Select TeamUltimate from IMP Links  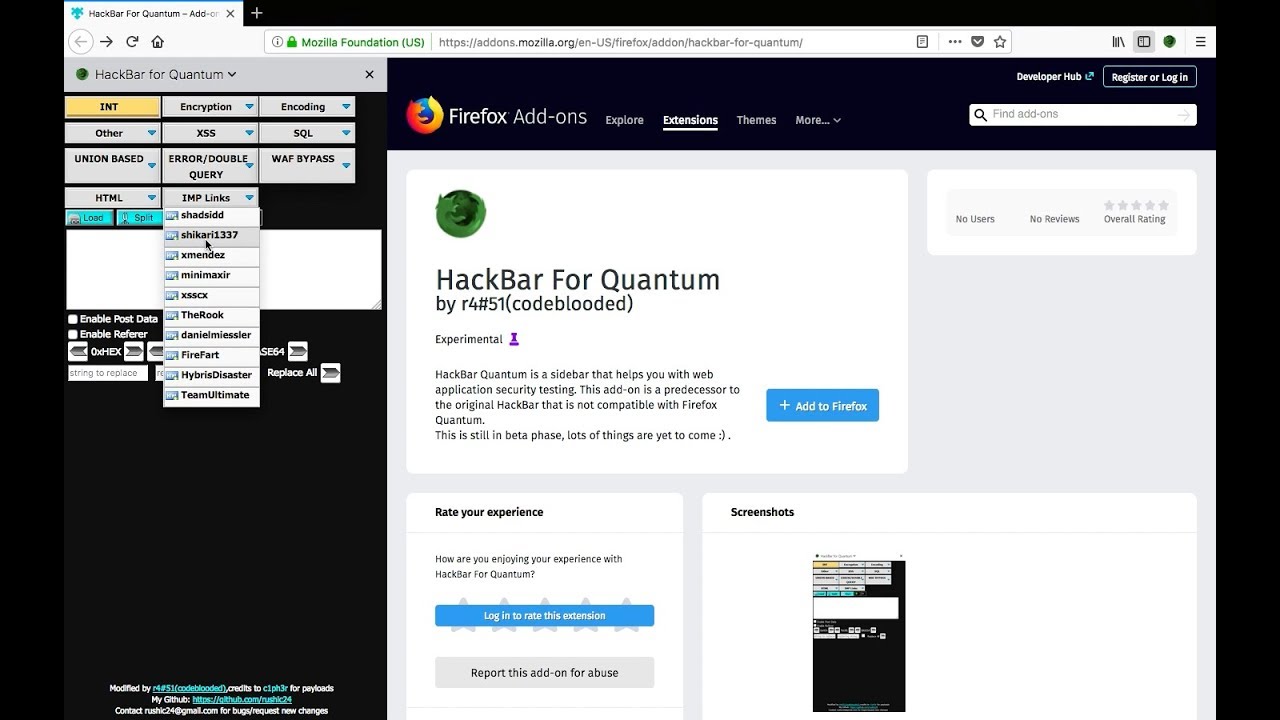(212, 396)
